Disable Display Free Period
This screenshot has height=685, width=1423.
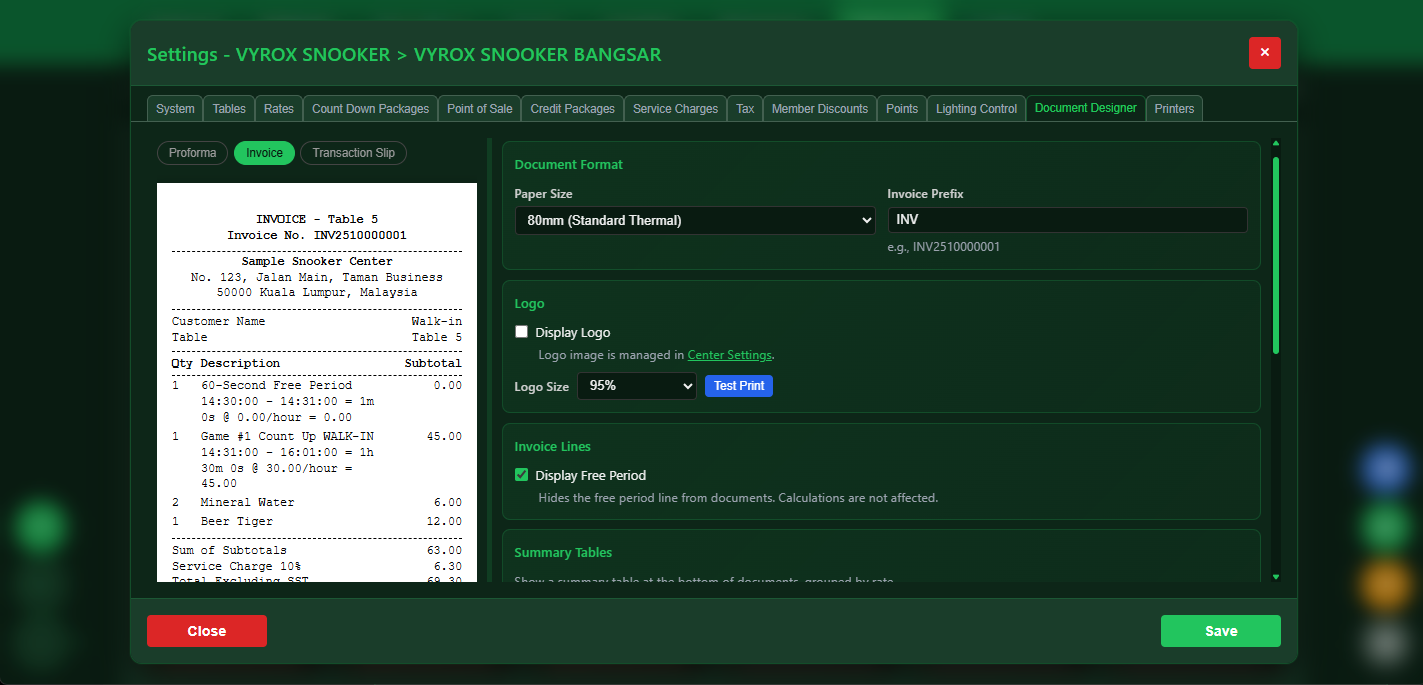(x=521, y=475)
